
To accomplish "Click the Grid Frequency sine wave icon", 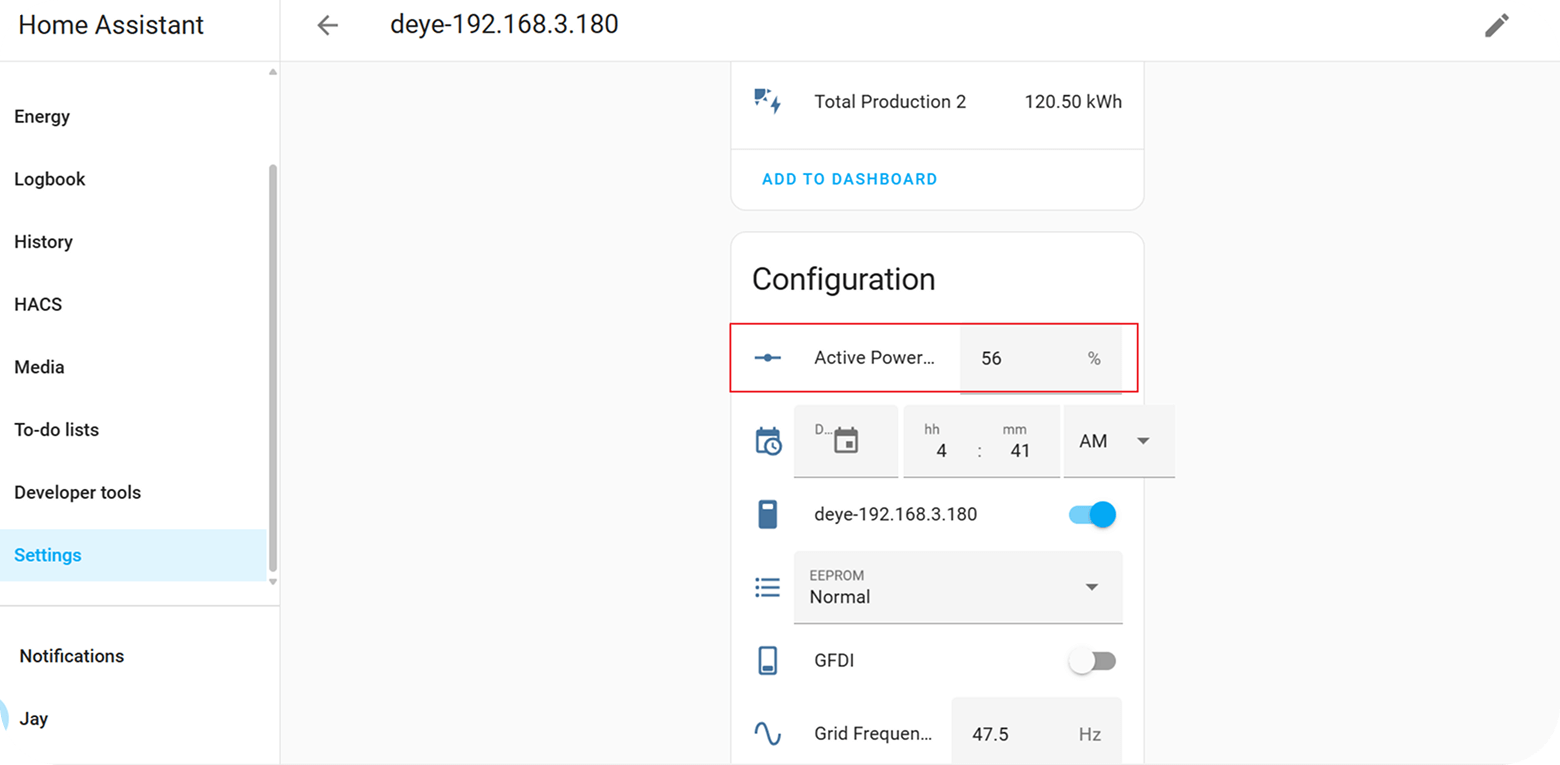I will [x=767, y=734].
